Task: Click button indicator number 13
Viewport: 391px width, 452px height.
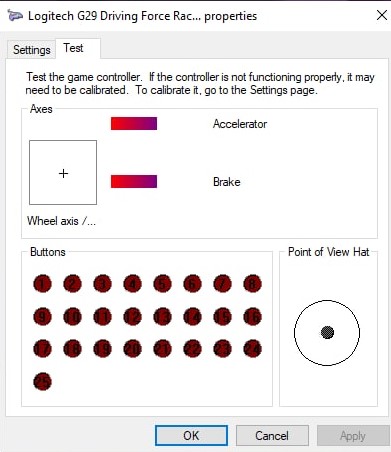Action: tap(162, 316)
